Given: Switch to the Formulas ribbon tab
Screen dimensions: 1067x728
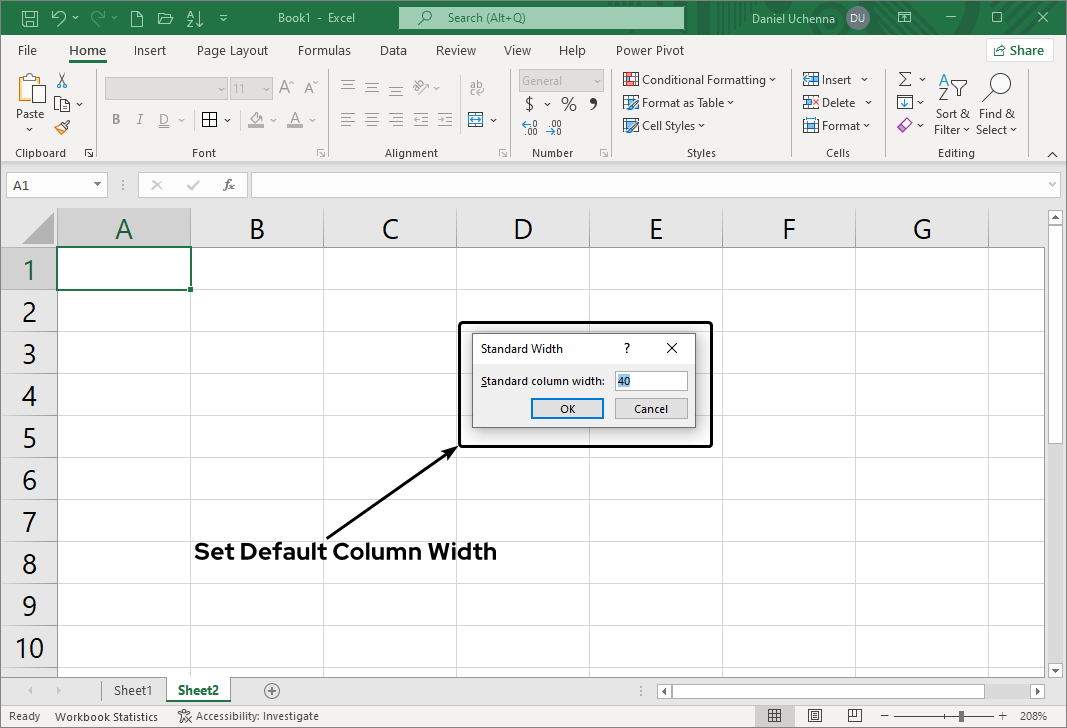Looking at the screenshot, I should coord(324,50).
